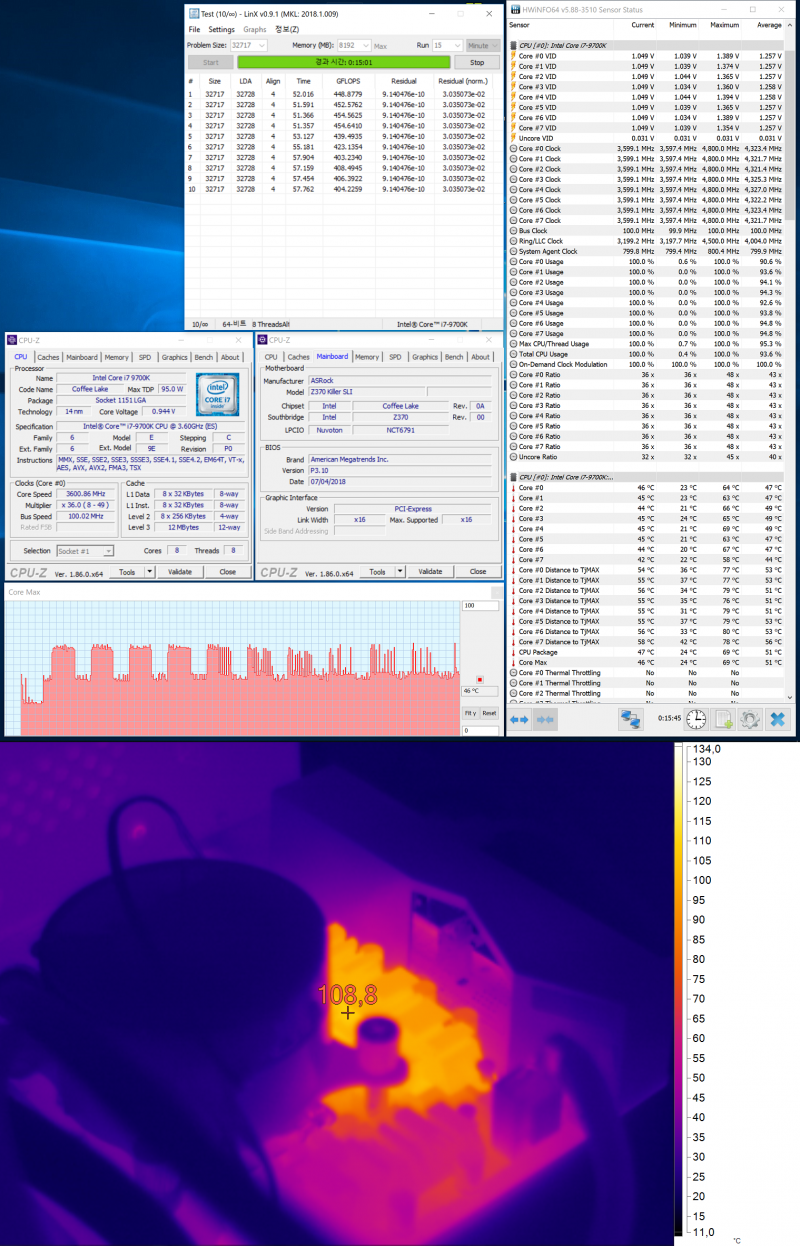Switch to Bench tab in left CPU-Z window

(203, 357)
